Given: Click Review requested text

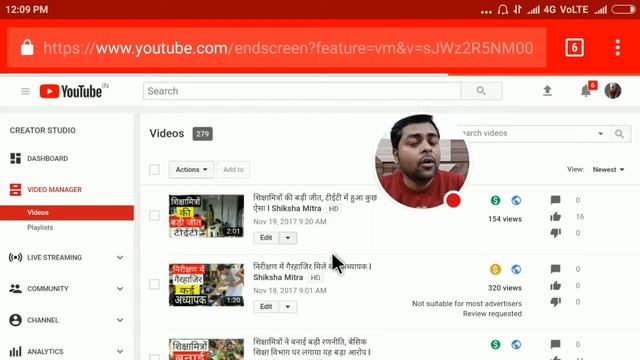Looking at the screenshot, I should (492, 313).
